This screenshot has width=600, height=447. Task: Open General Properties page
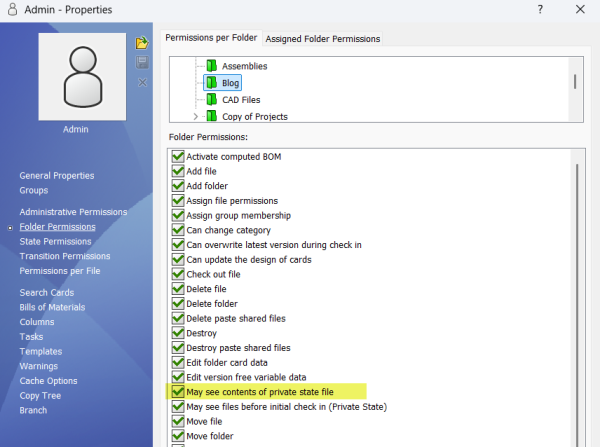pos(57,176)
